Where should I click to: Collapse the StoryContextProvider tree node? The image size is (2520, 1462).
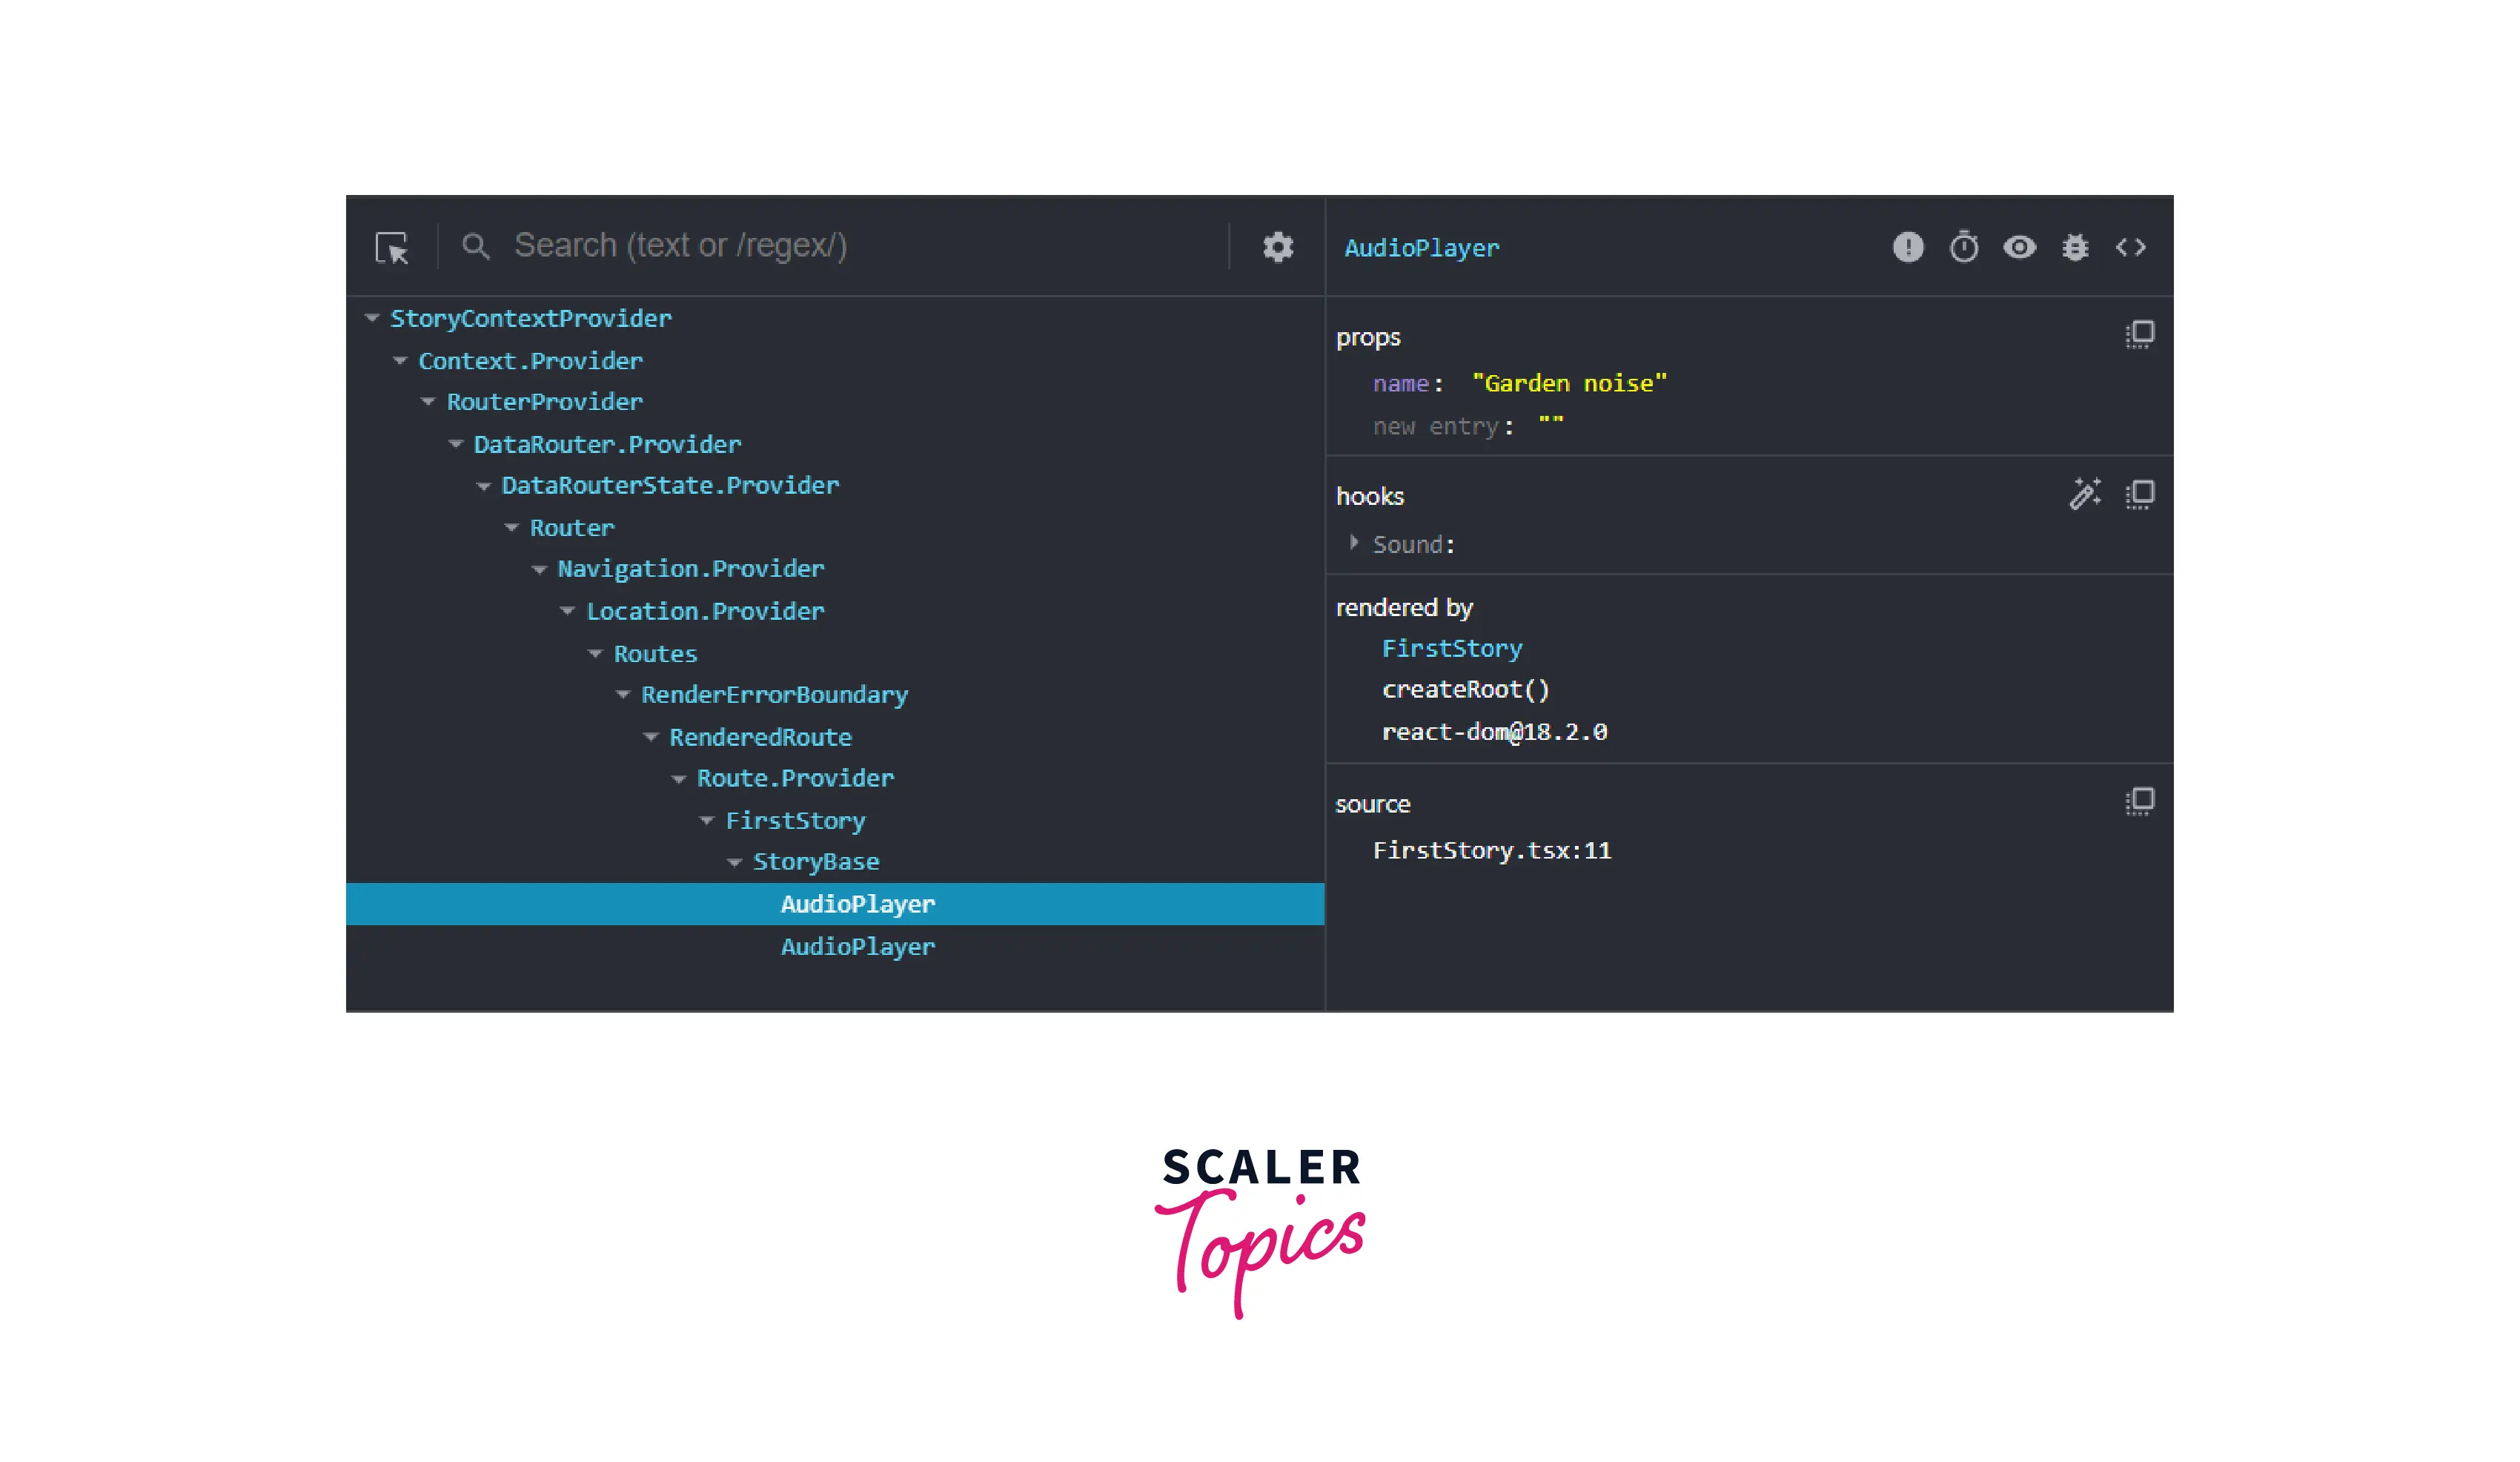[372, 318]
